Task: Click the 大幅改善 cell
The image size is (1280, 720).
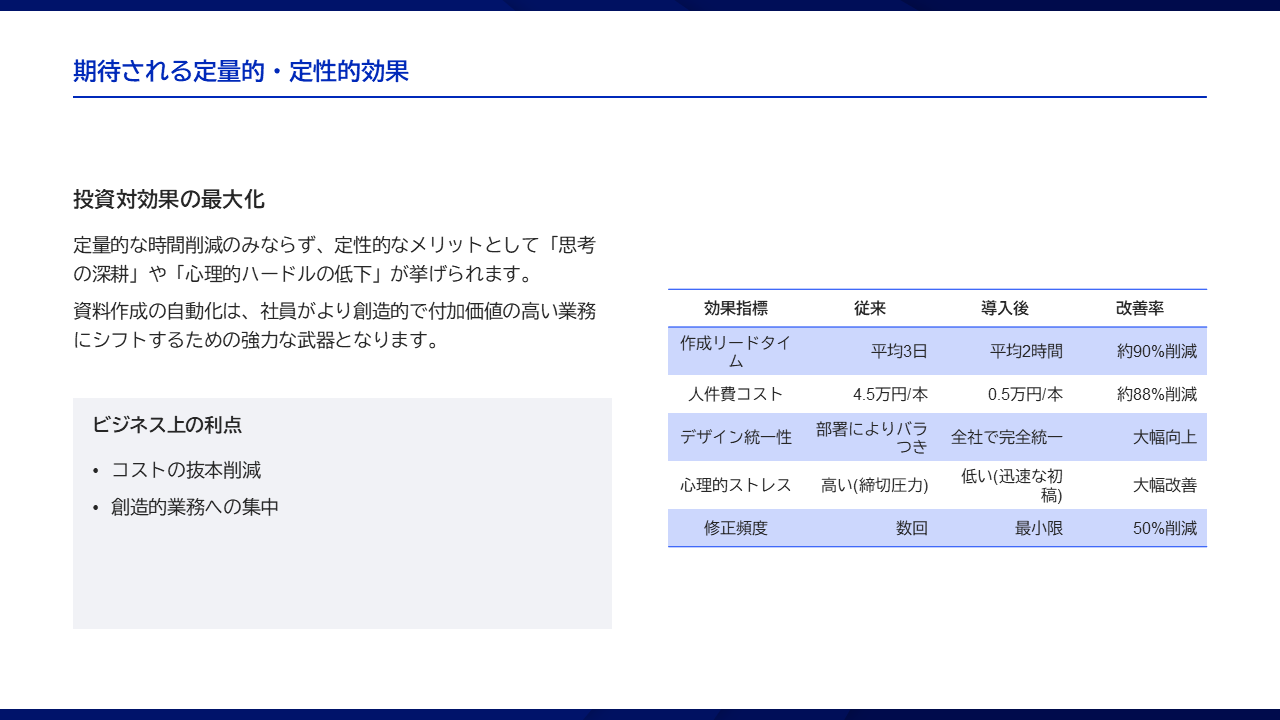Action: 1162,484
